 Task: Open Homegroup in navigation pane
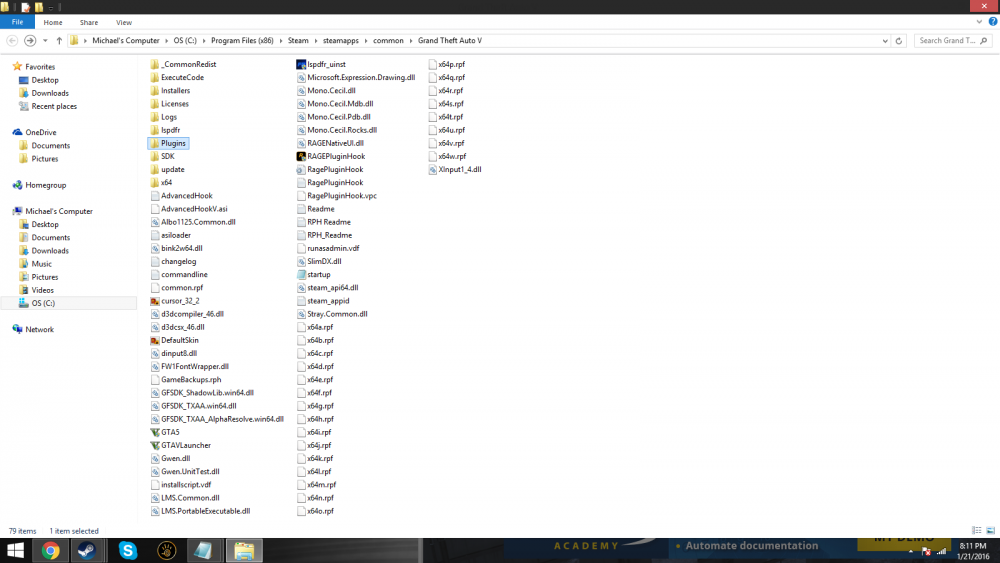tap(45, 186)
